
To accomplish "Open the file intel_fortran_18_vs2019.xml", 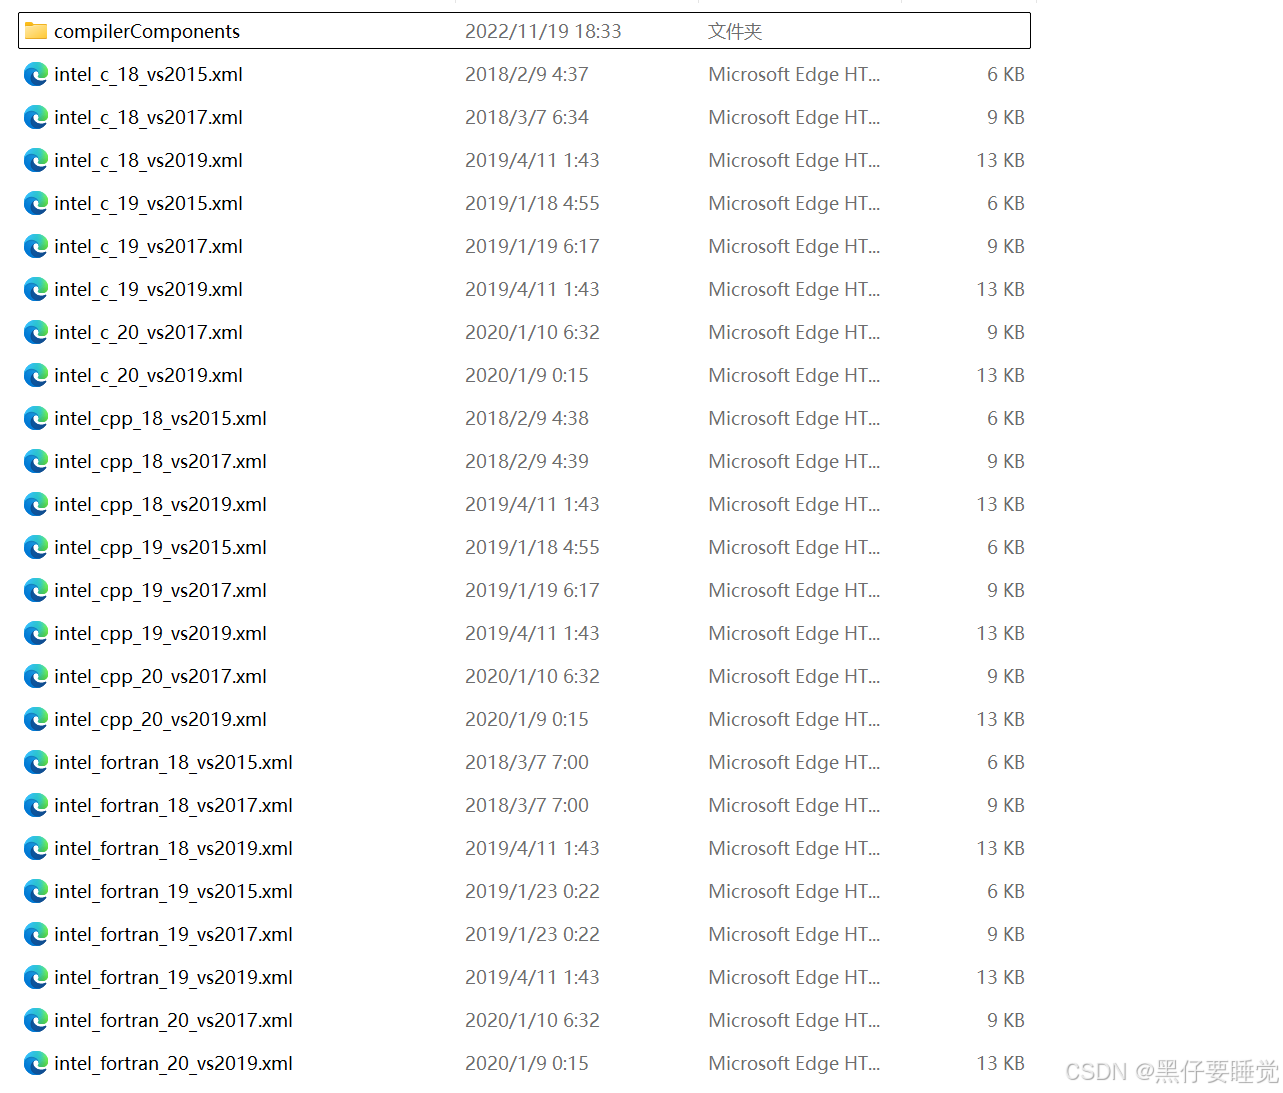I will tap(173, 848).
